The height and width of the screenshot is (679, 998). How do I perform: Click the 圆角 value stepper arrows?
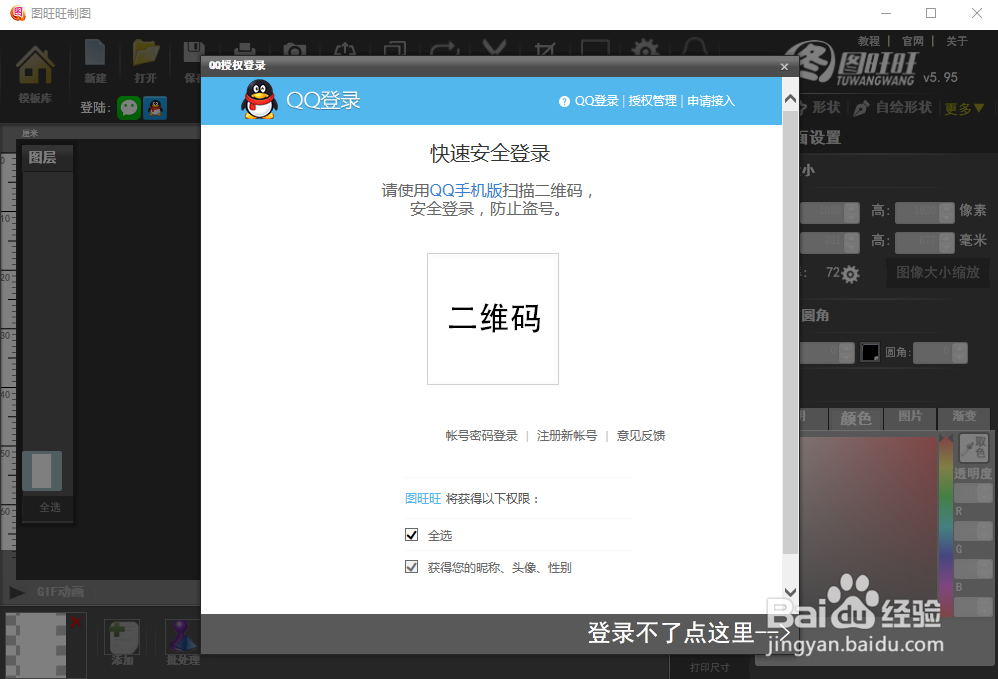coord(959,353)
